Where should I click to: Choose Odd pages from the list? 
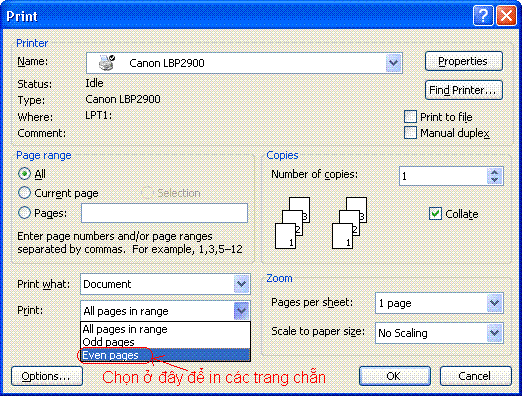166,342
